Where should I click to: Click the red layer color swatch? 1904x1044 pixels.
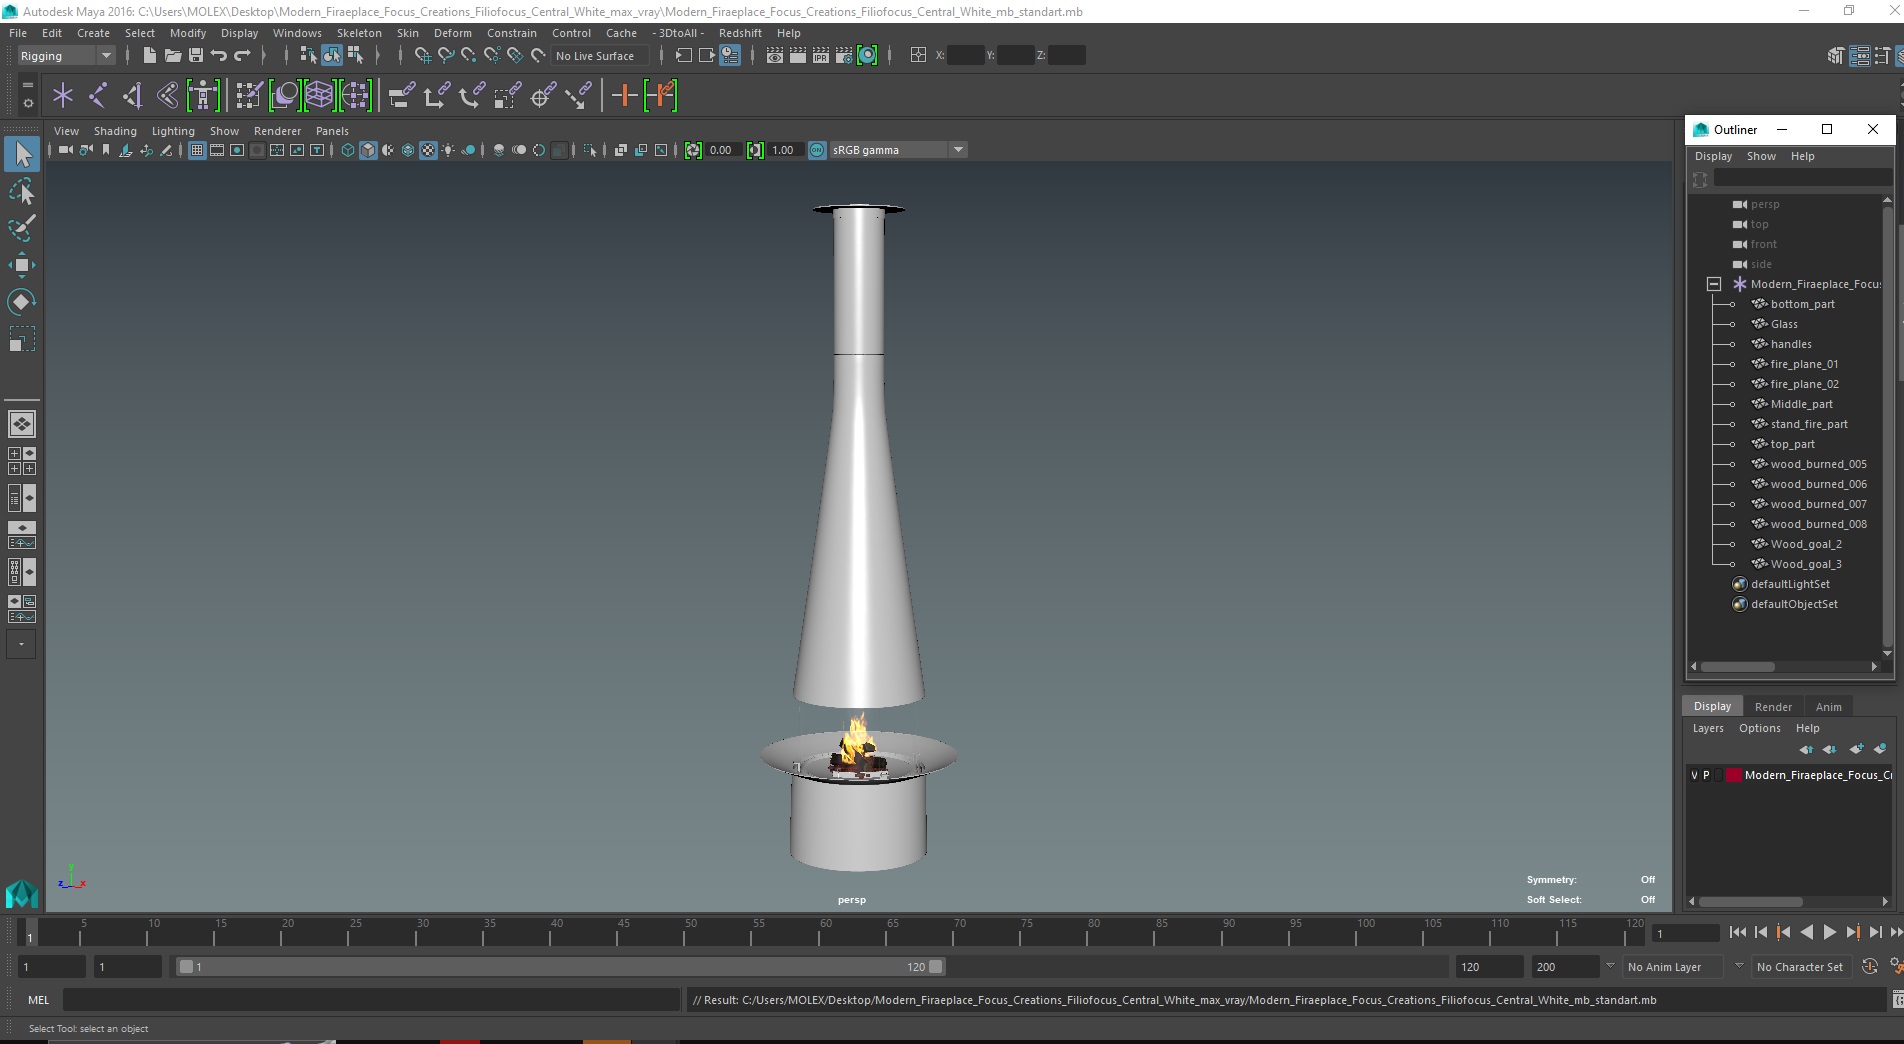pyautogui.click(x=1734, y=775)
